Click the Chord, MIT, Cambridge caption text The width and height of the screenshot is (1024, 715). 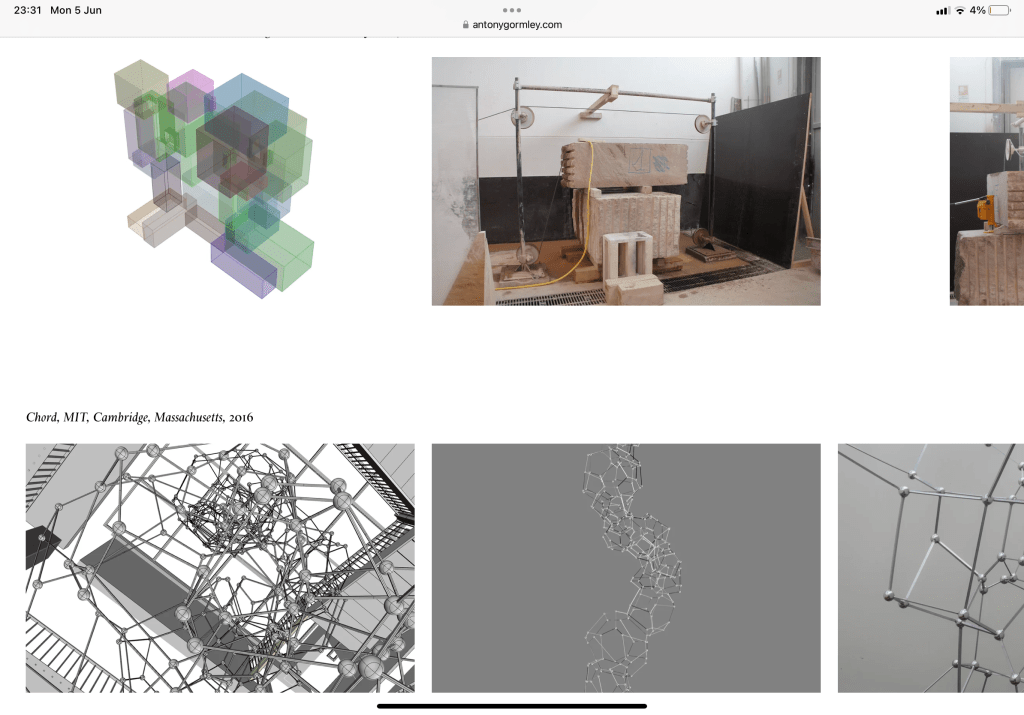click(x=140, y=417)
